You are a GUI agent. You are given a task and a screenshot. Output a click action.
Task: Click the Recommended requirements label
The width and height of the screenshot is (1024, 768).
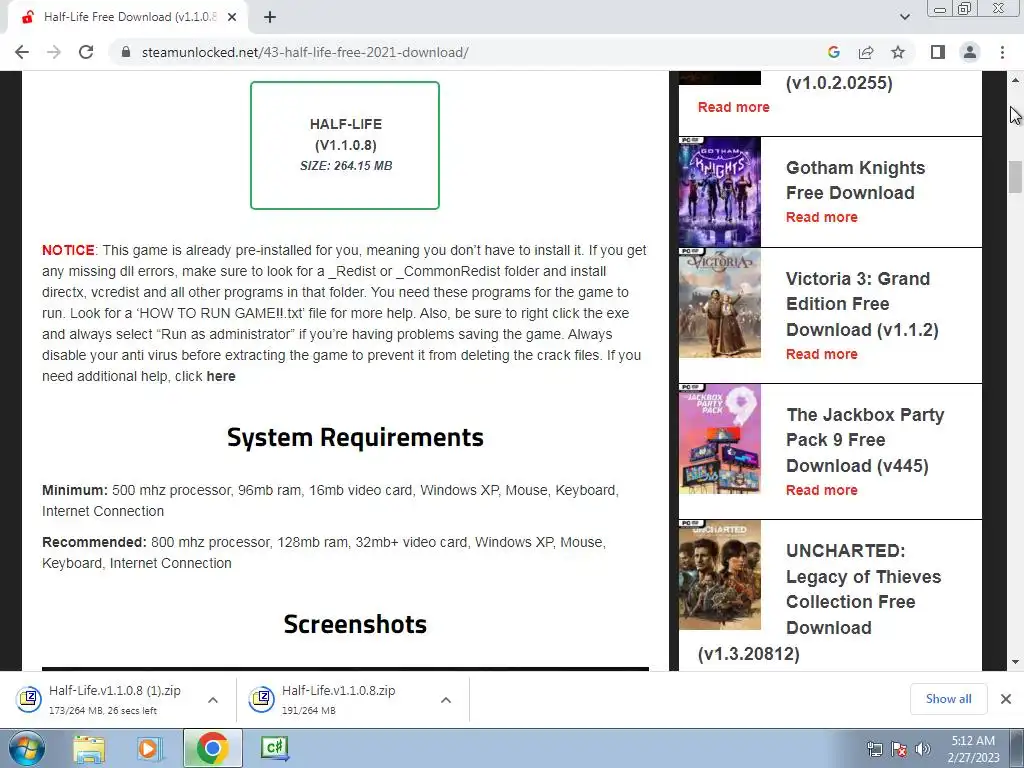pos(94,542)
